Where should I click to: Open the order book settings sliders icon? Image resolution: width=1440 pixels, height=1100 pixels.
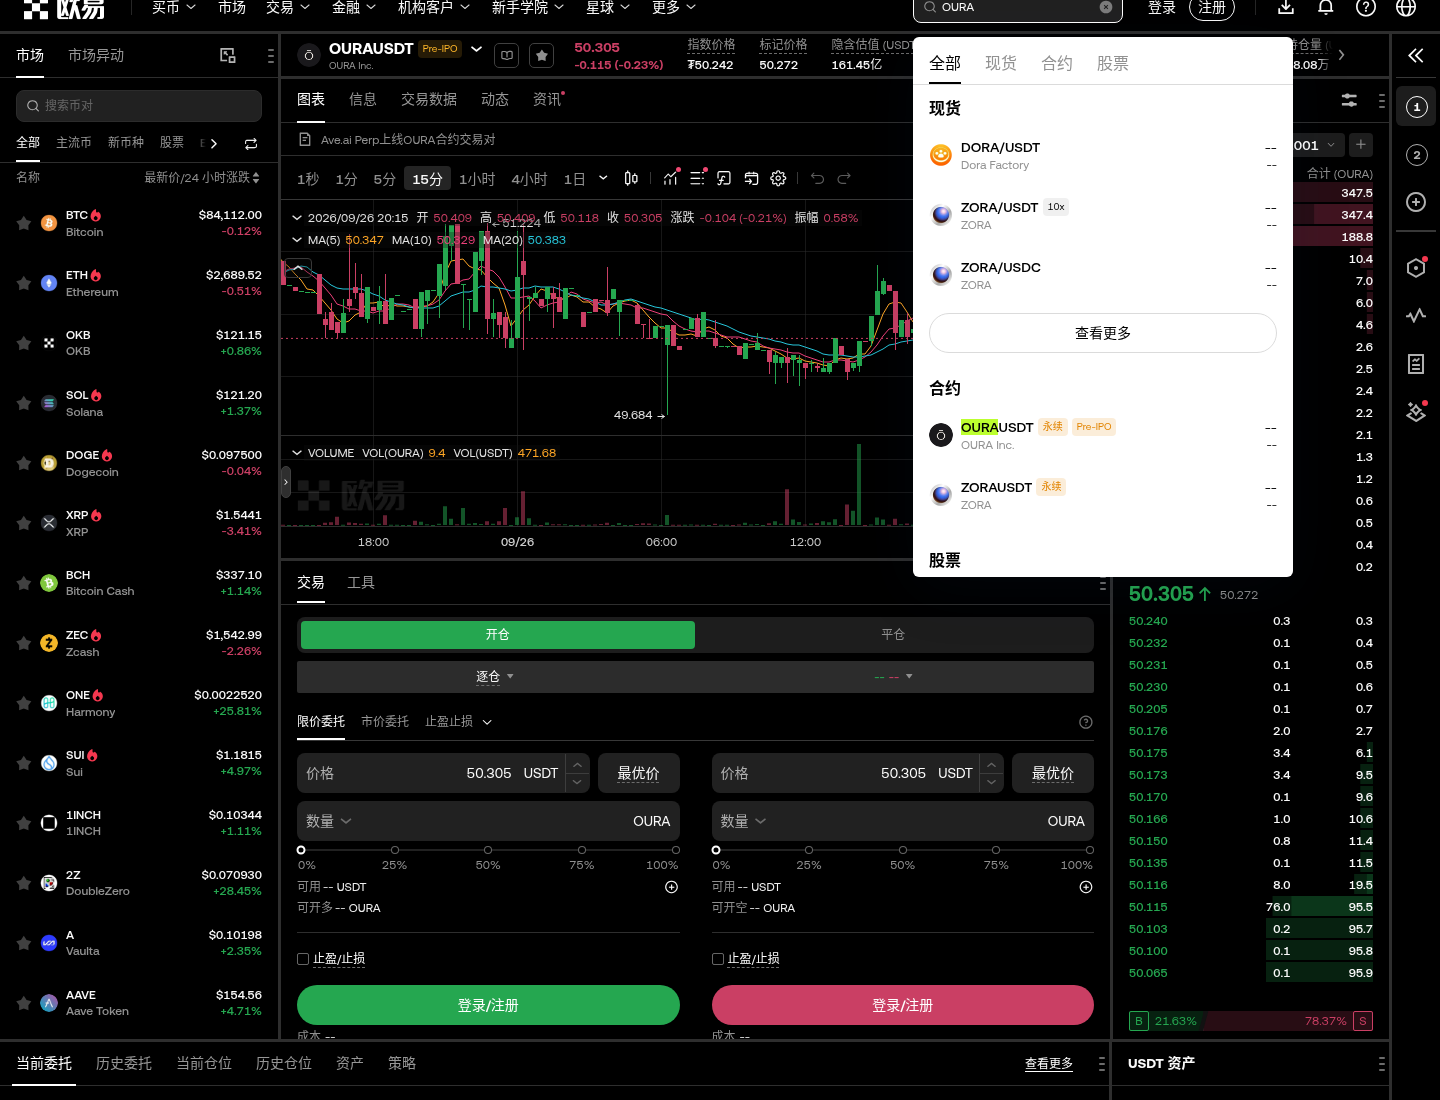pyautogui.click(x=1349, y=100)
